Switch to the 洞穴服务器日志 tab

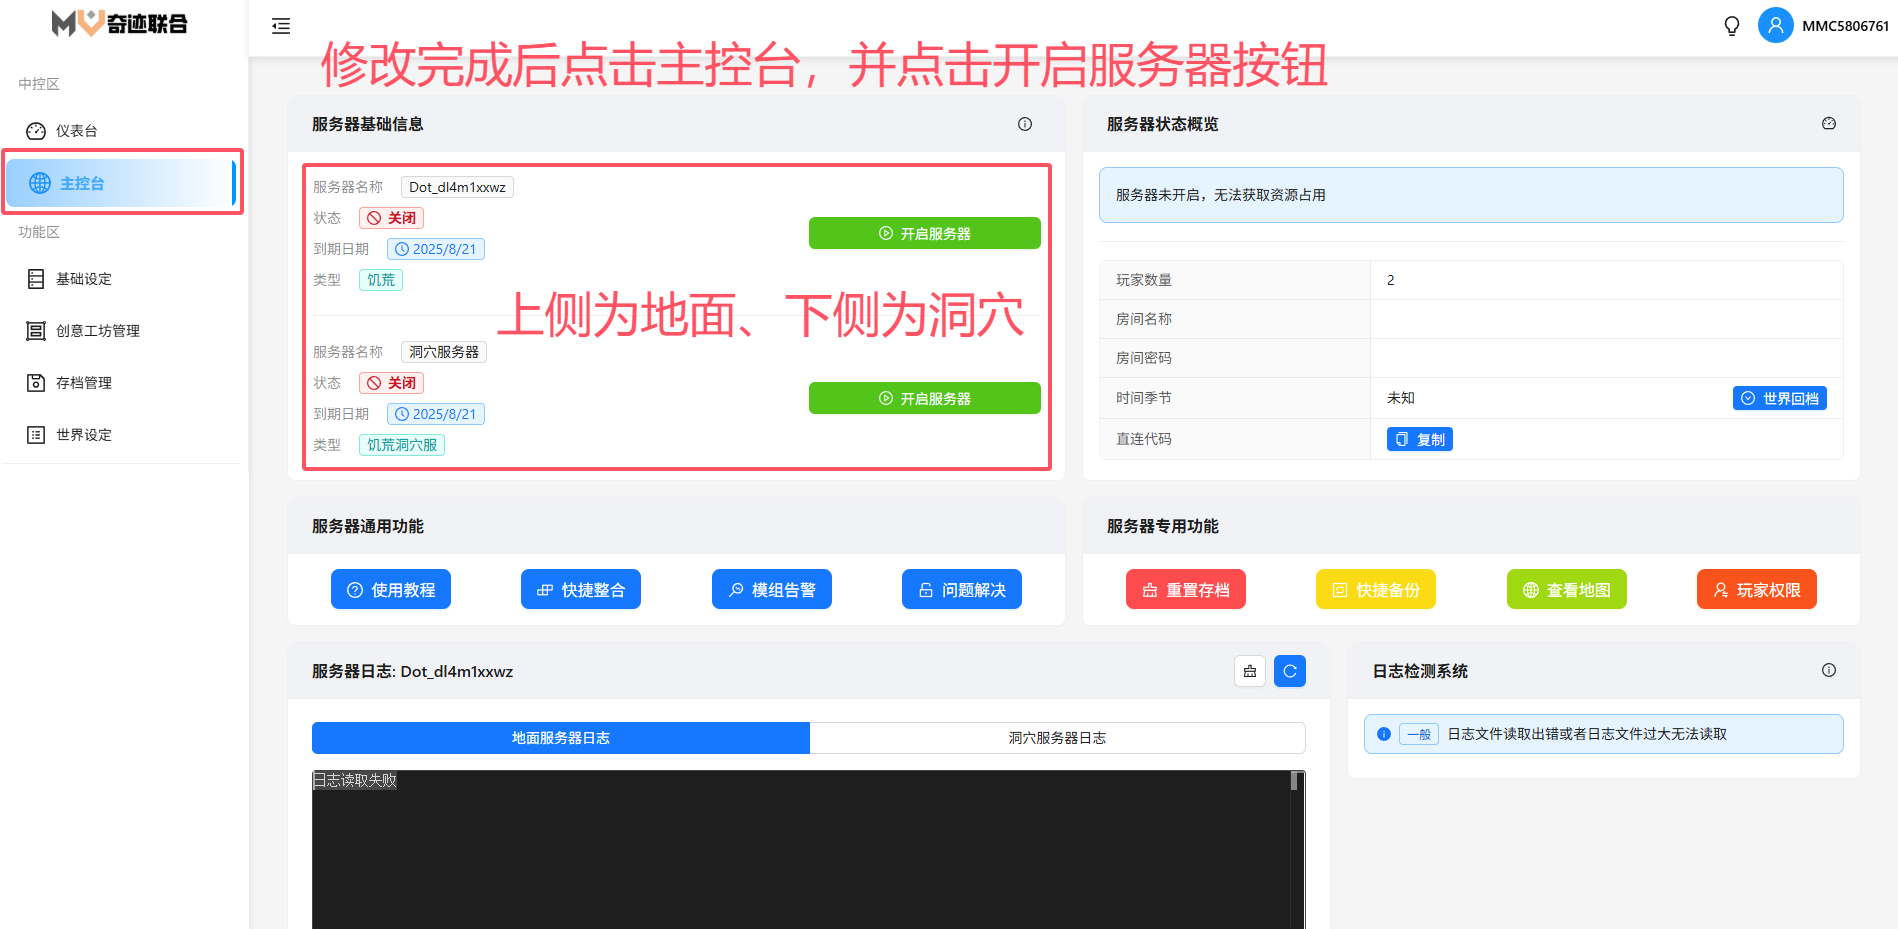1057,738
